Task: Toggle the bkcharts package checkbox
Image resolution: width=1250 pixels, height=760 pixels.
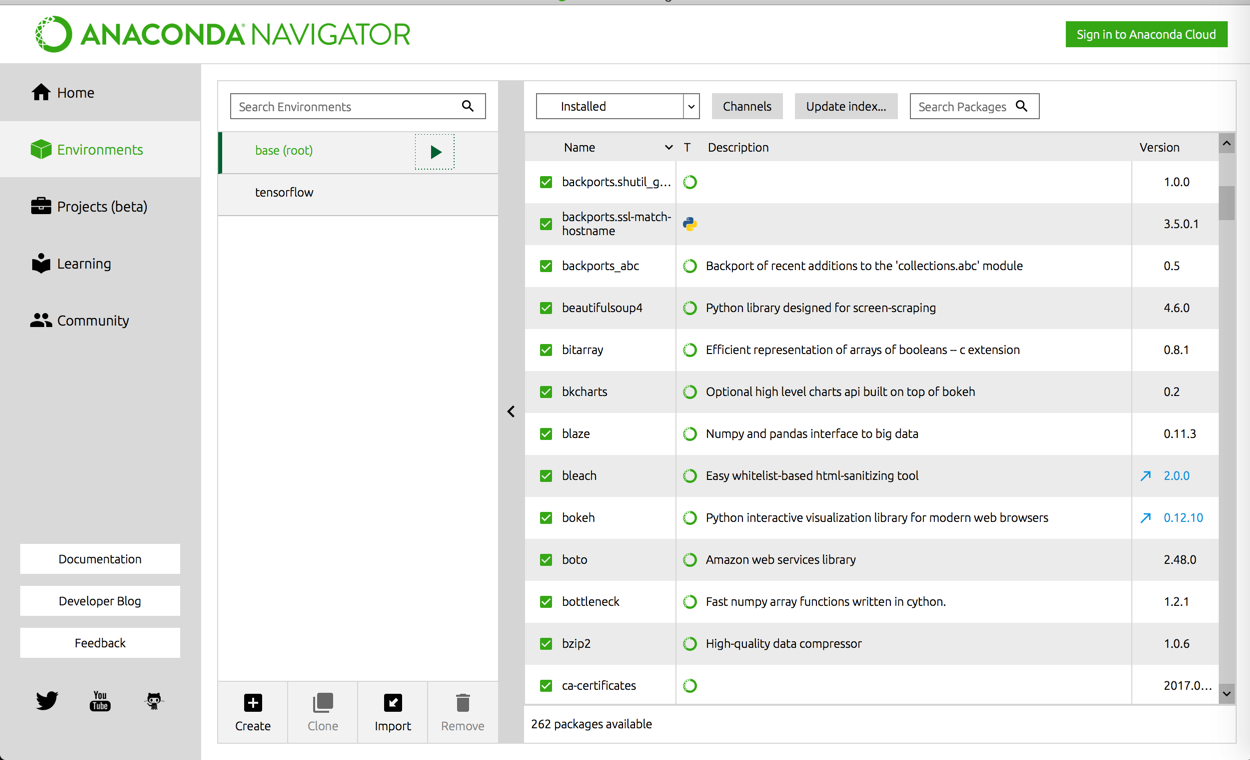Action: click(x=546, y=392)
